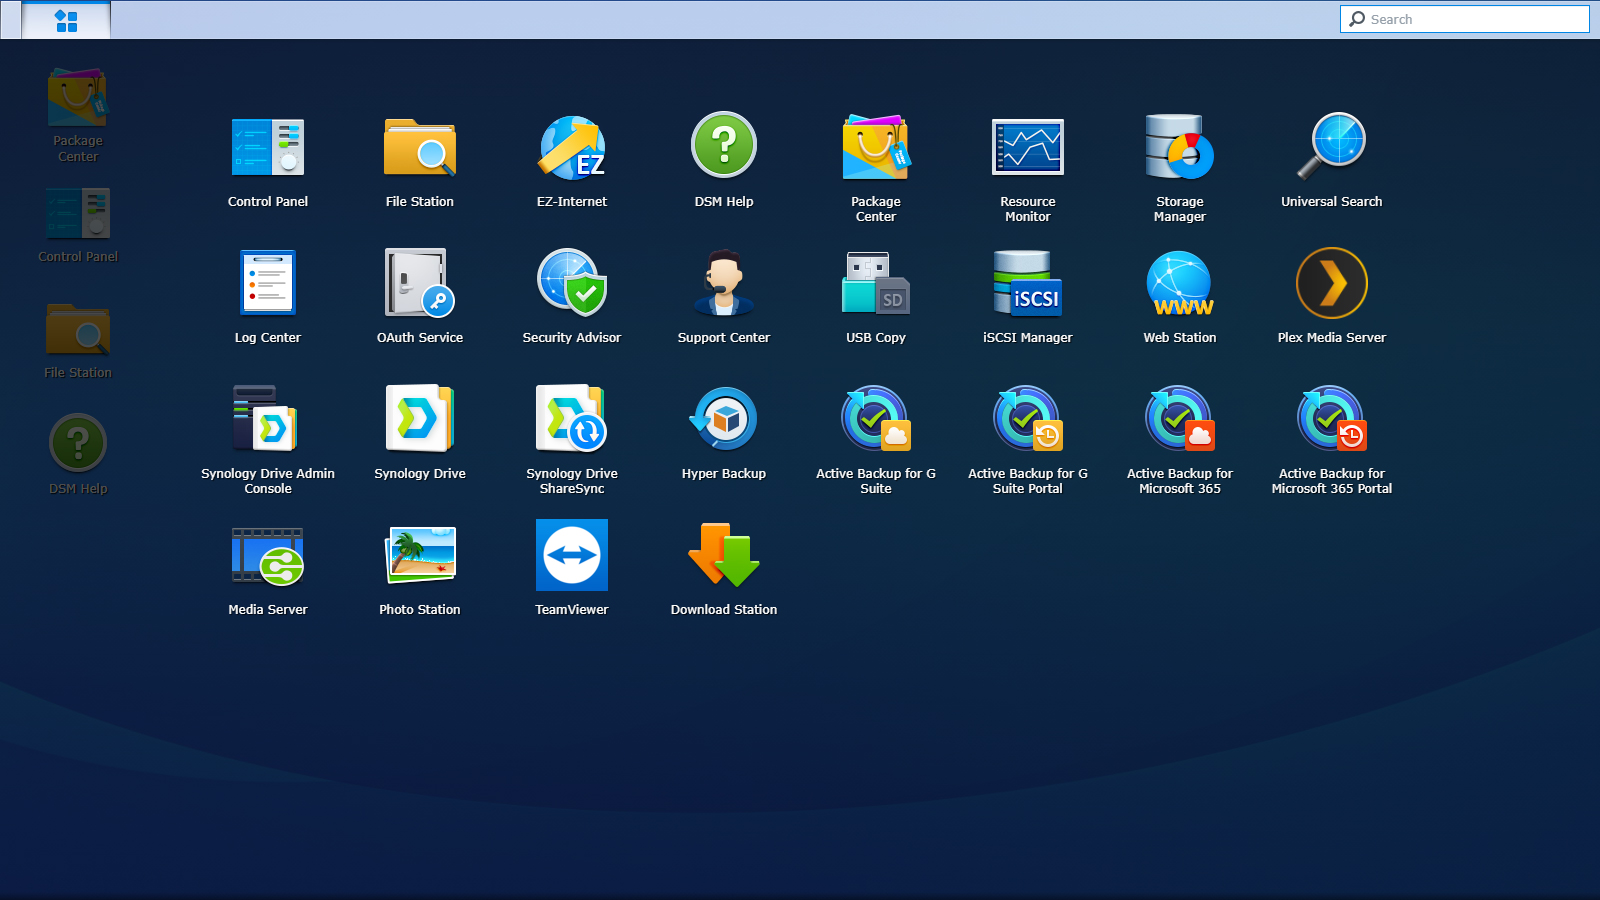The height and width of the screenshot is (900, 1600).
Task: Select the dimmed DSM Help desktop shortcut
Action: 78,455
